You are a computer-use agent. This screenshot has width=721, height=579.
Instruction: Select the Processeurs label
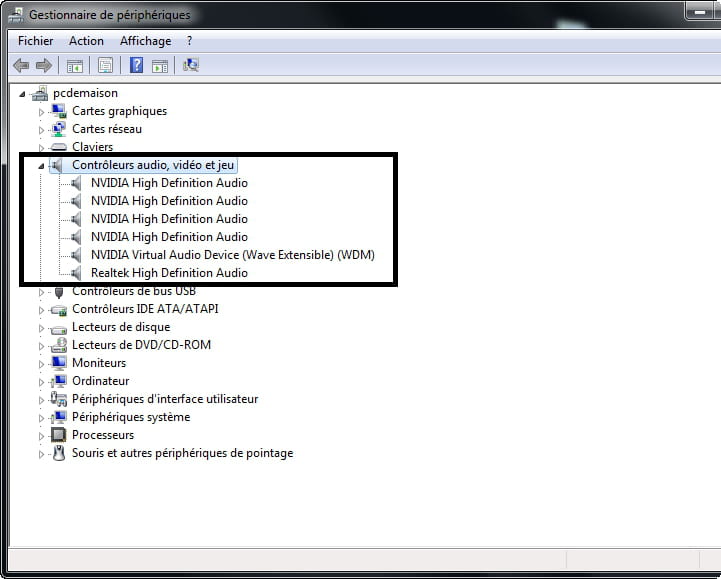tap(103, 435)
